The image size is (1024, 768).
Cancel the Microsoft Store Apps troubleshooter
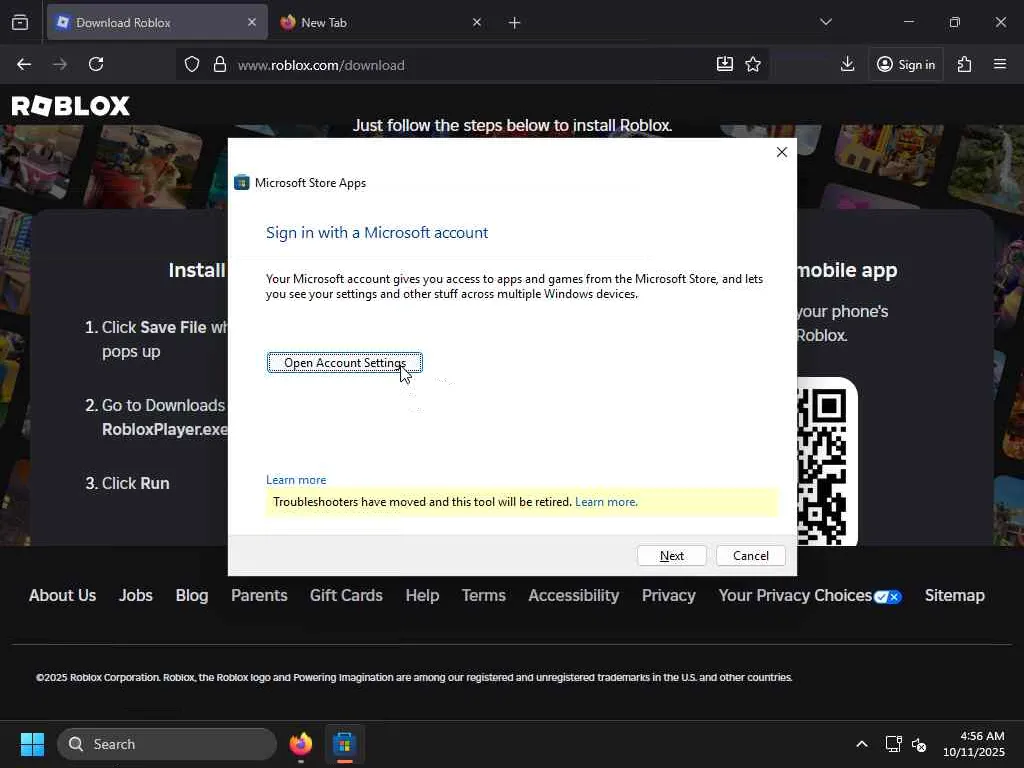(751, 556)
